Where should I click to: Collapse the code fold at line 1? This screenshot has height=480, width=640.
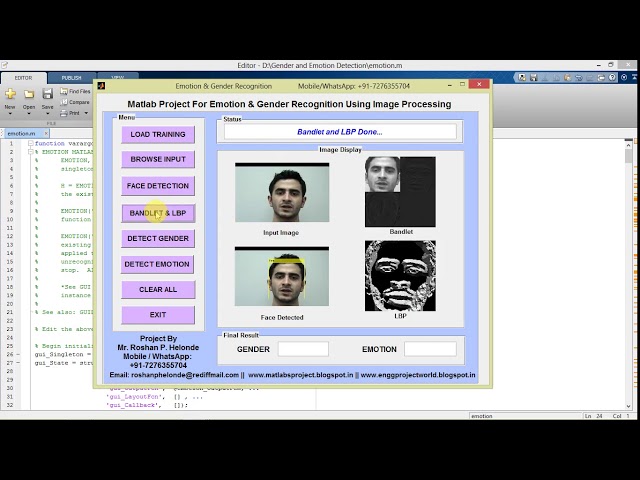31,143
